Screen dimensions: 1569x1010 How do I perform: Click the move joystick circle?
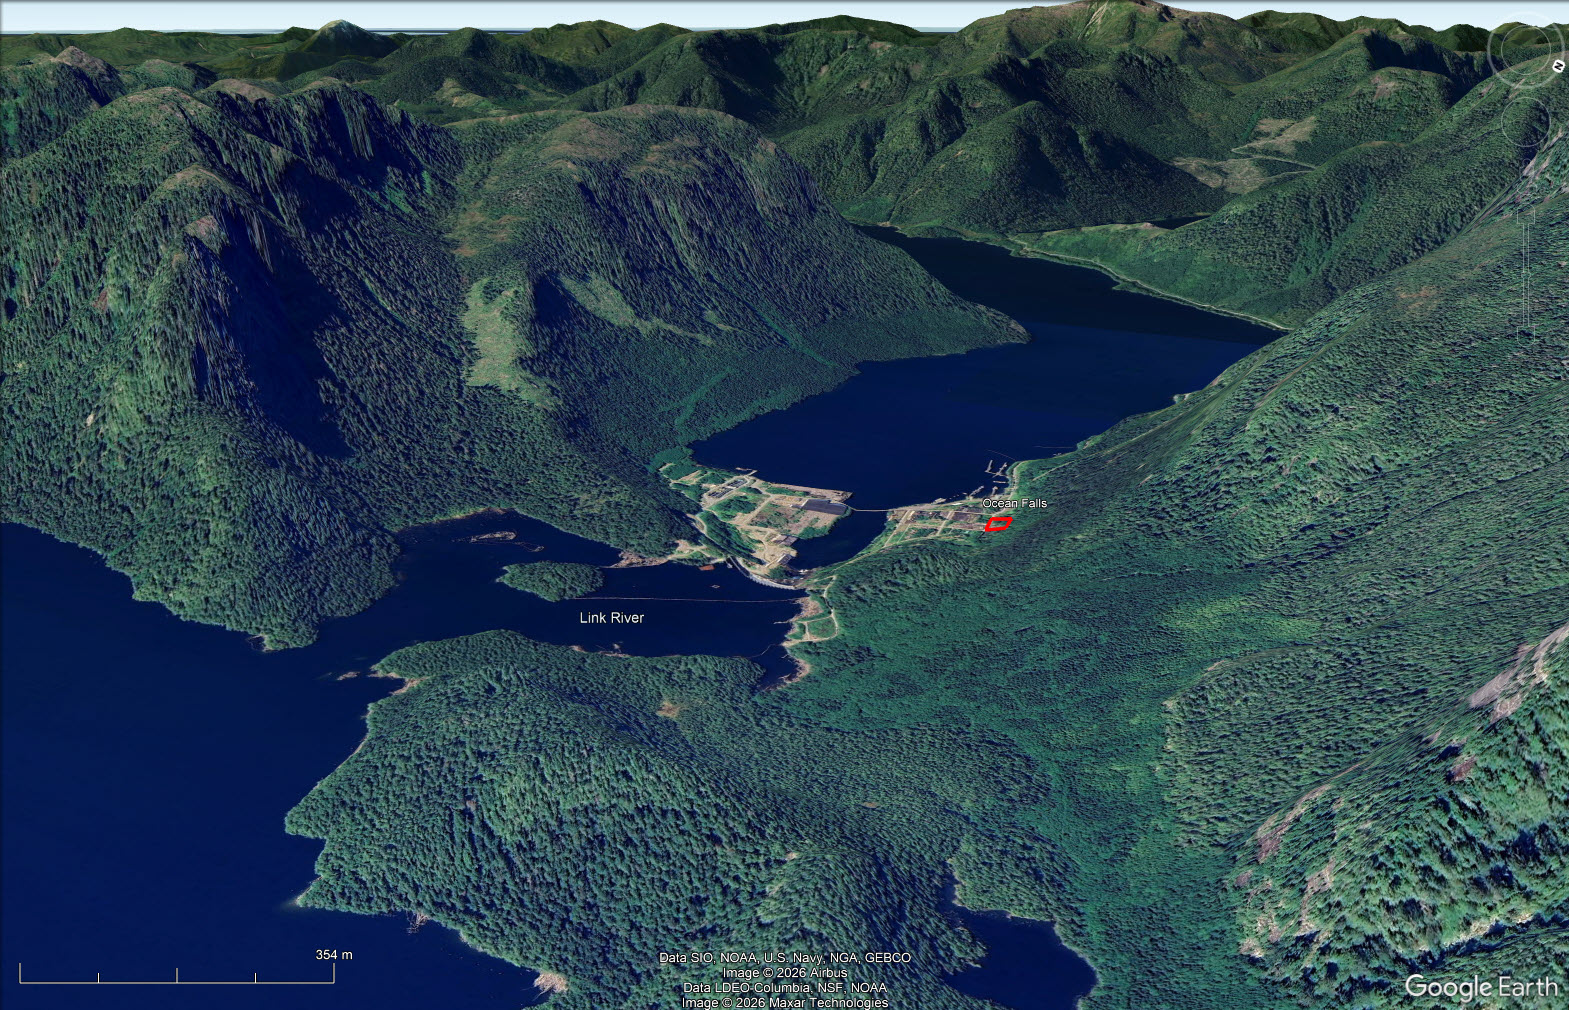1526,123
